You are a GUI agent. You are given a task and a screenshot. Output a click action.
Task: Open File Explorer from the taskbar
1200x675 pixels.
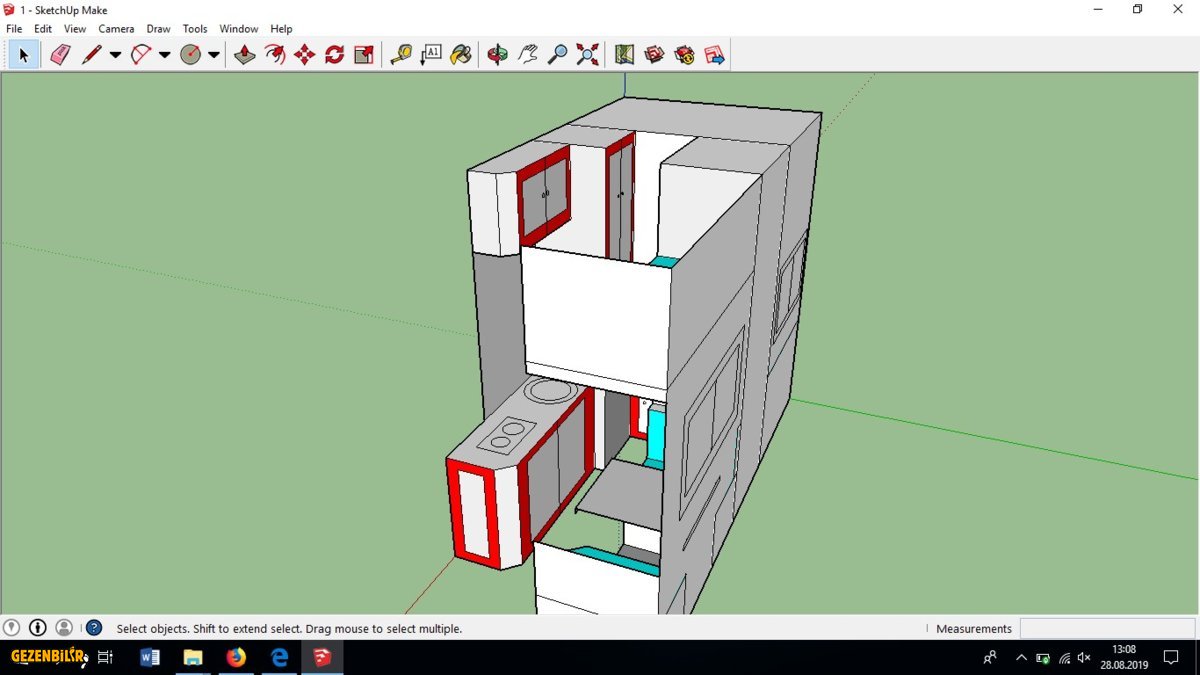(x=193, y=657)
